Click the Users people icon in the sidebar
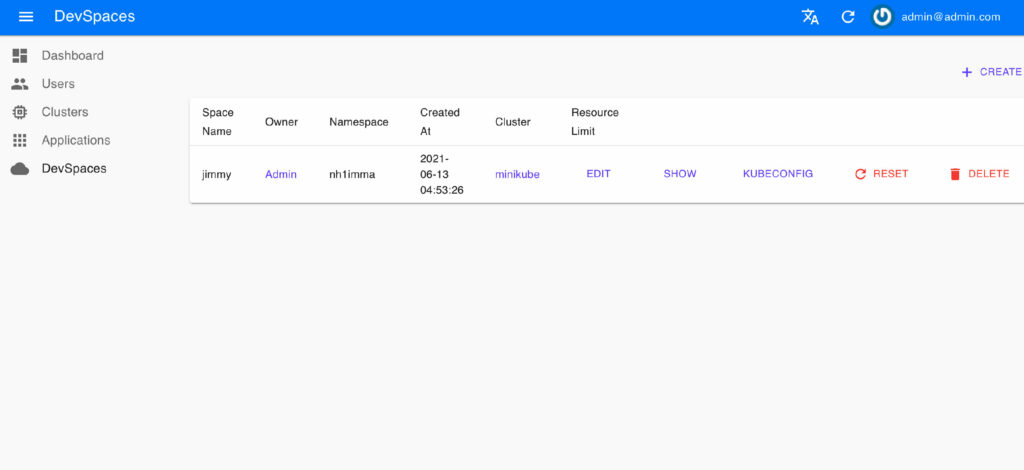This screenshot has height=470, width=1024. point(20,84)
